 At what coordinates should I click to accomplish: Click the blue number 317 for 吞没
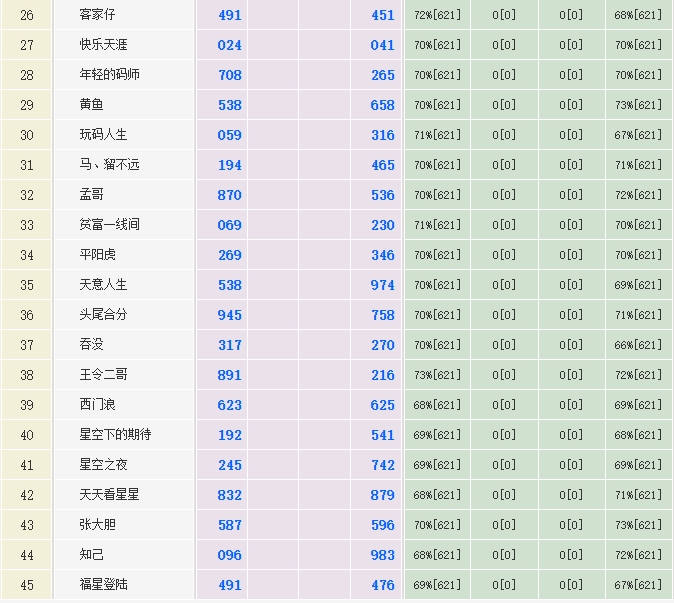coord(230,345)
